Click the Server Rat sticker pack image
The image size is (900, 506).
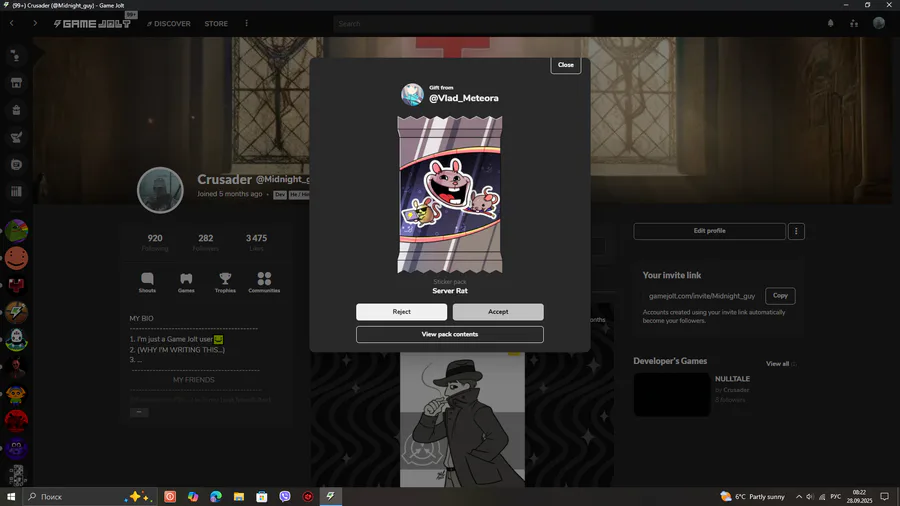coord(449,194)
